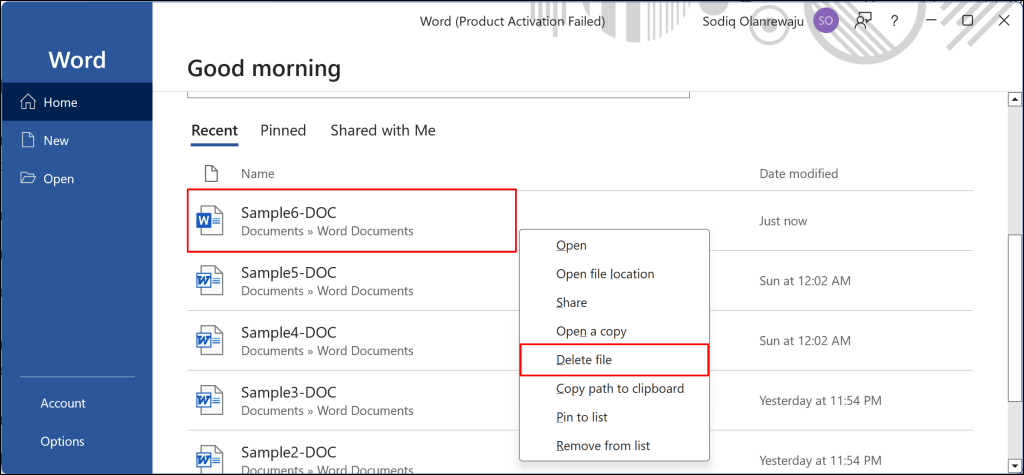
Task: Click the Sample5-DOC Word file icon
Action: pyautogui.click(x=210, y=281)
